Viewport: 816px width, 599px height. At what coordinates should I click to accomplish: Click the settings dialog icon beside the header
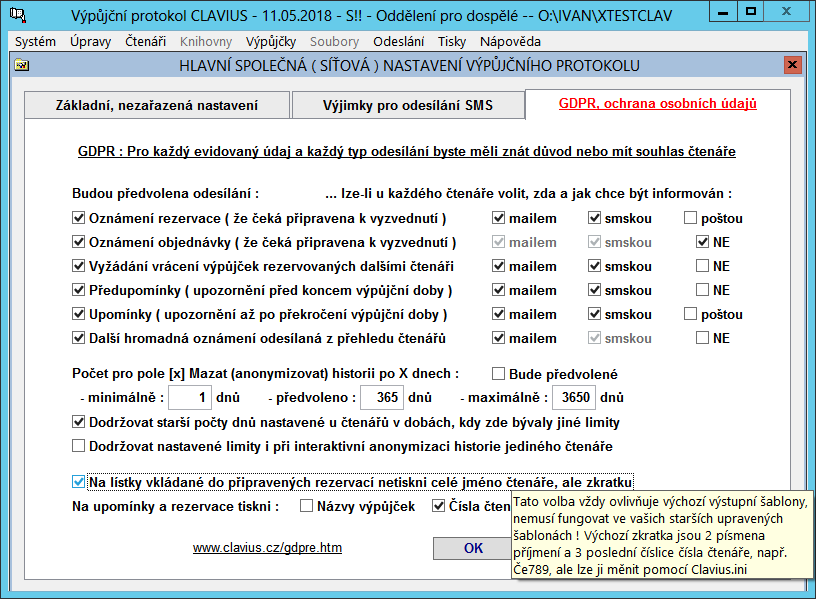(x=21, y=65)
